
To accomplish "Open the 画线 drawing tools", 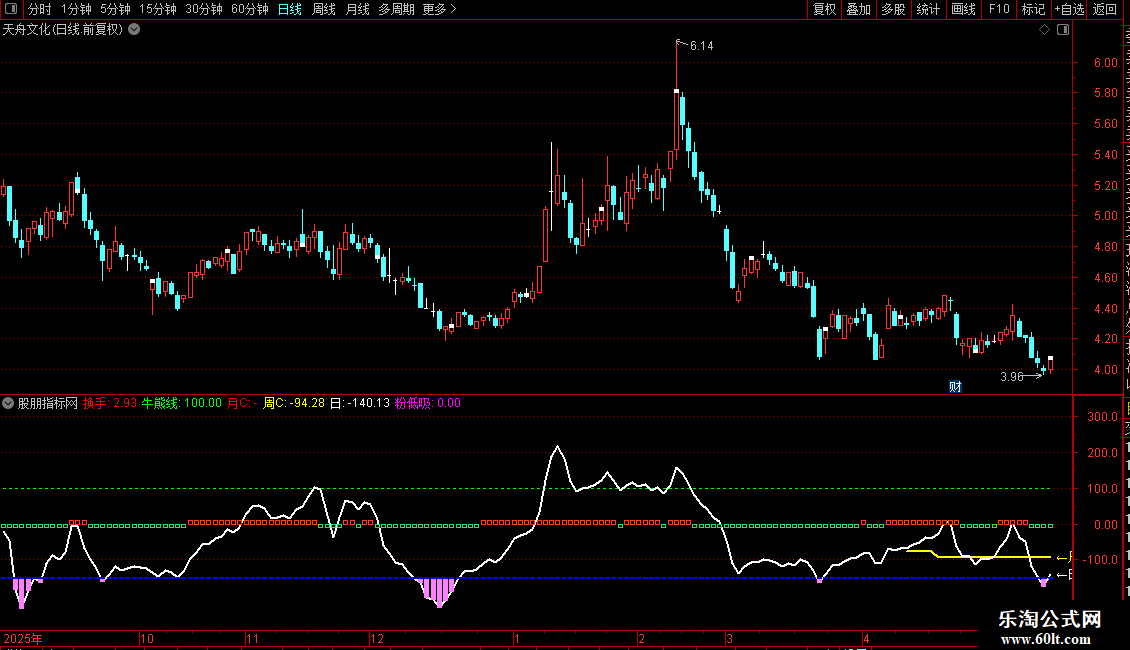I will (964, 9).
